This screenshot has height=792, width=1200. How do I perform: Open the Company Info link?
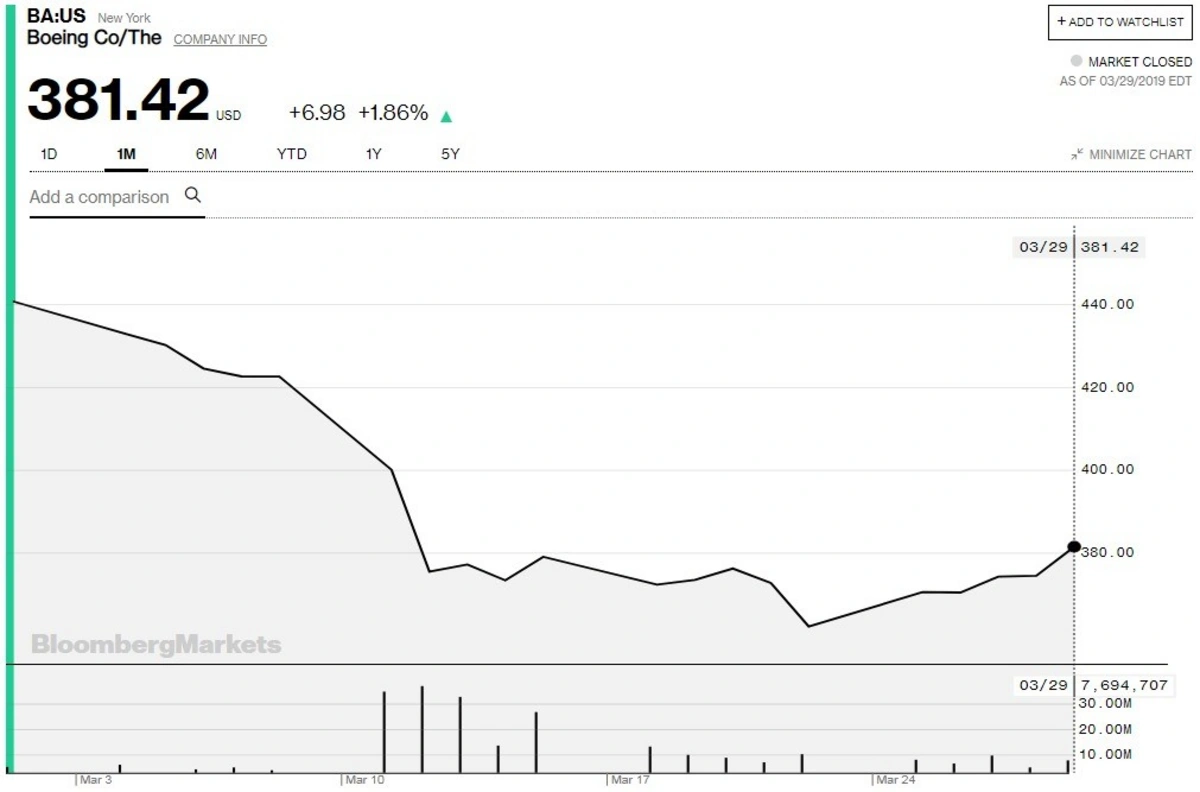click(220, 40)
